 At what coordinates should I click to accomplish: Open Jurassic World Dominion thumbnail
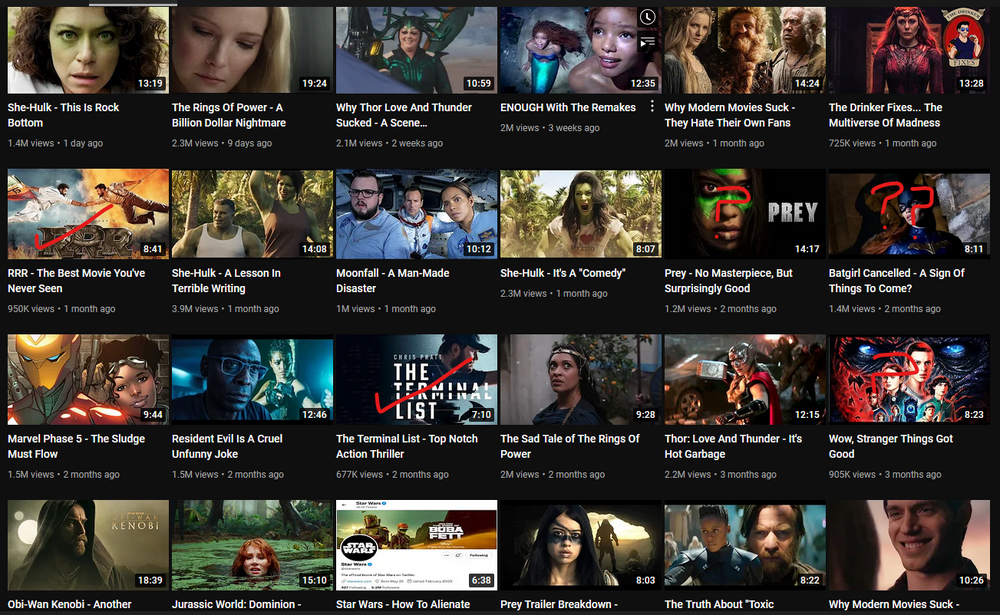[x=252, y=545]
